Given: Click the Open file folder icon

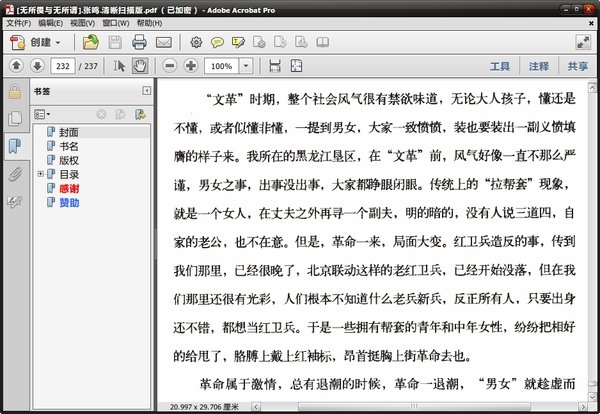Looking at the screenshot, I should [91, 42].
